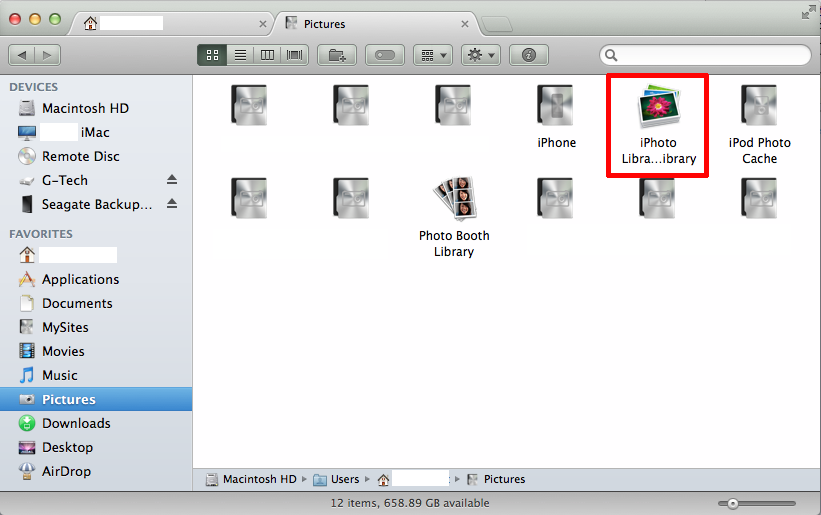Viewport: 821px width, 515px height.
Task: Enter full screen with the corner arrows
Action: (808, 13)
